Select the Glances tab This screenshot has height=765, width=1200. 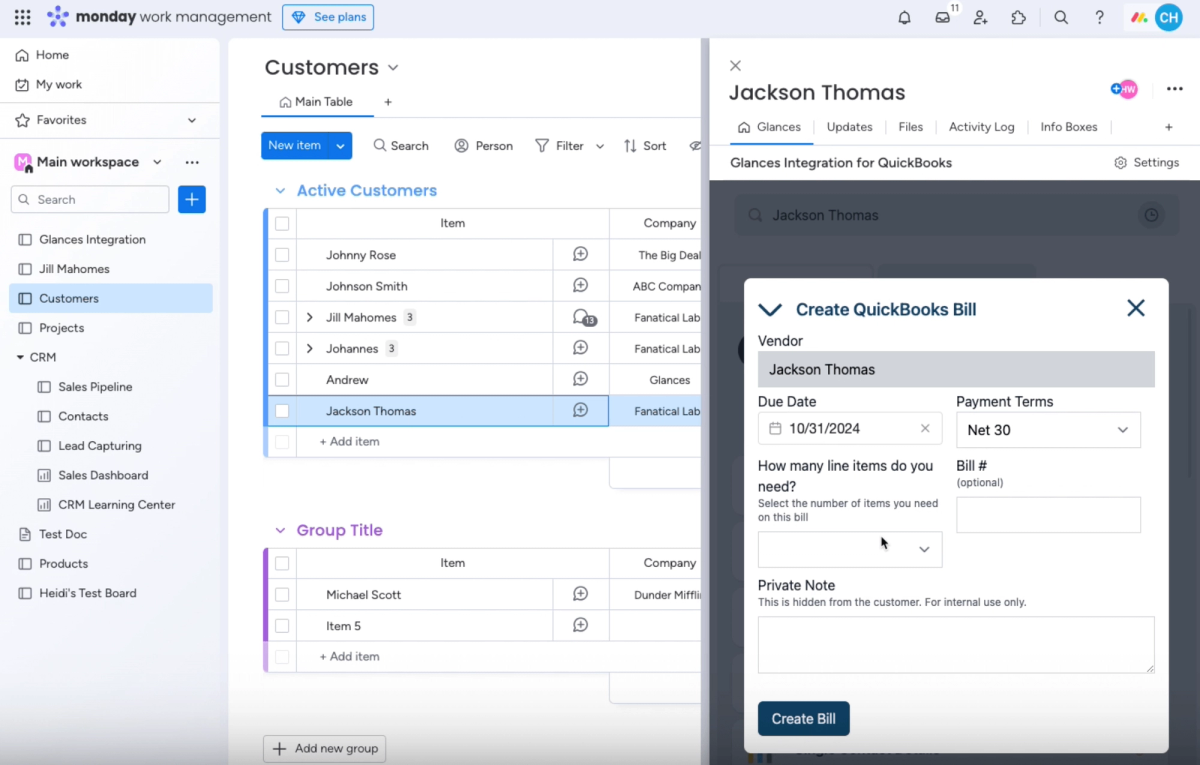(769, 127)
